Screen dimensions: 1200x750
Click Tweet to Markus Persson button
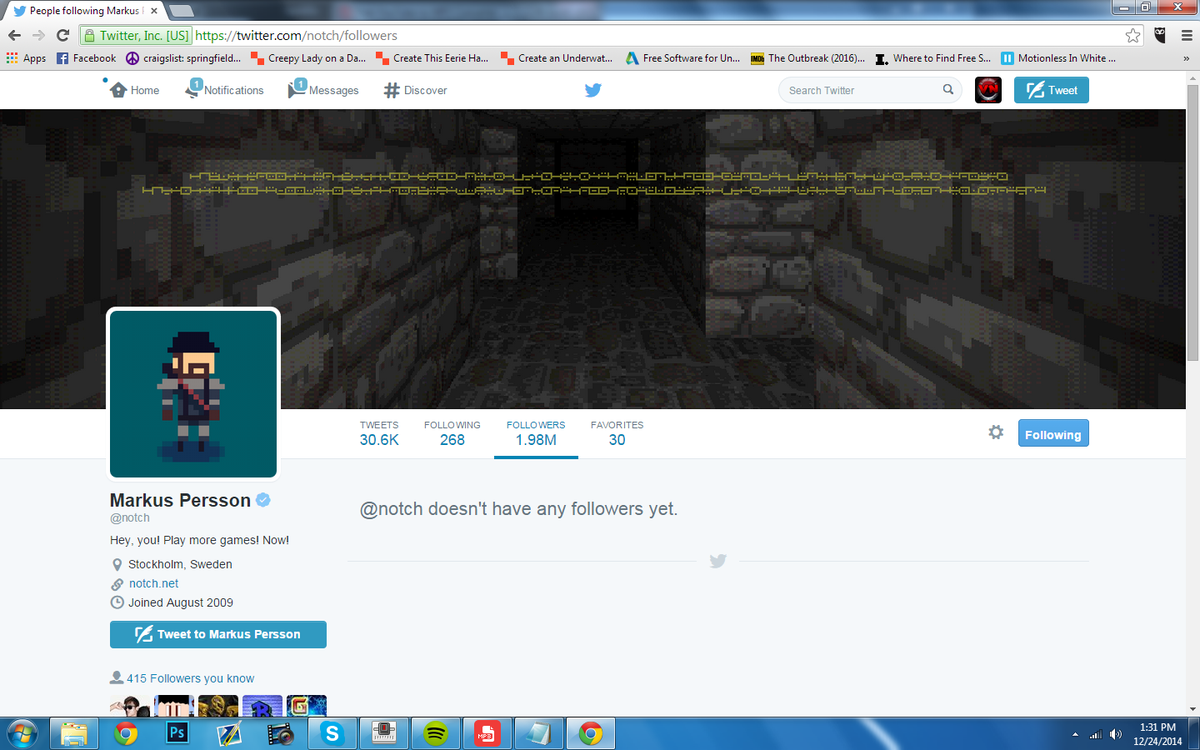(218, 634)
